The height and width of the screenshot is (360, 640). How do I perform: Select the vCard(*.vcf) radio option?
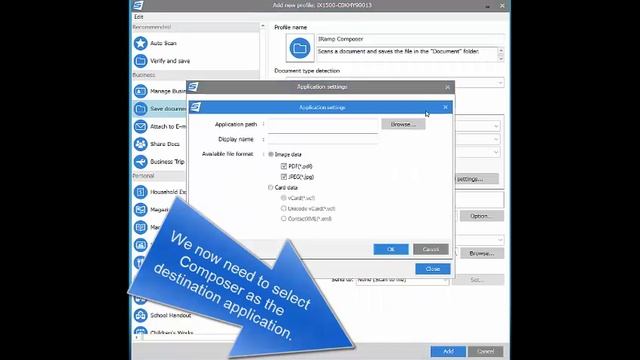point(283,198)
